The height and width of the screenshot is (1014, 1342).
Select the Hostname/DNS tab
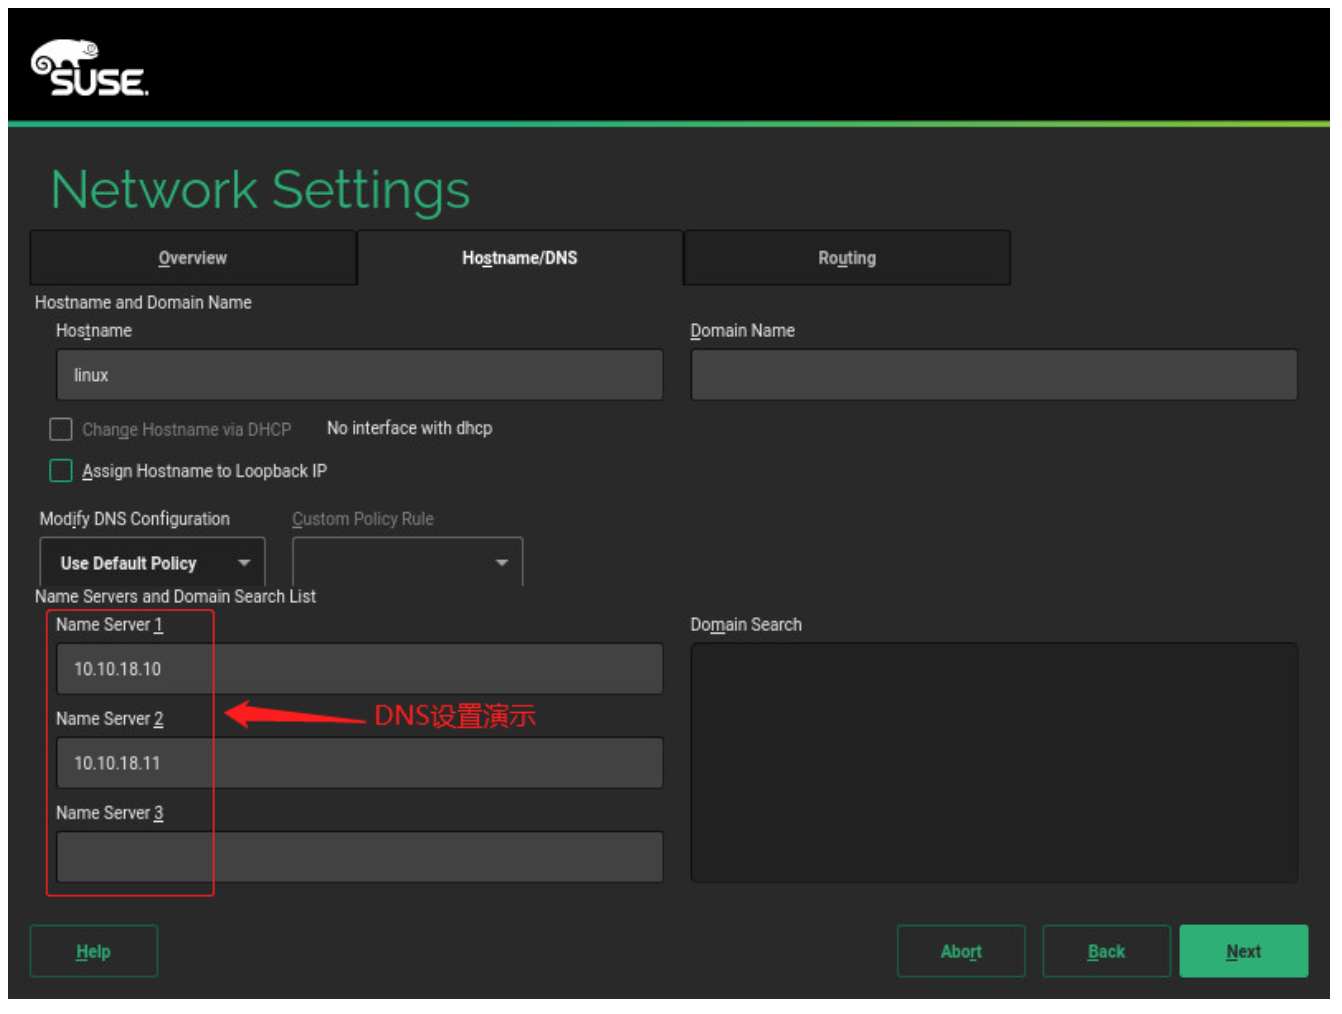point(519,258)
